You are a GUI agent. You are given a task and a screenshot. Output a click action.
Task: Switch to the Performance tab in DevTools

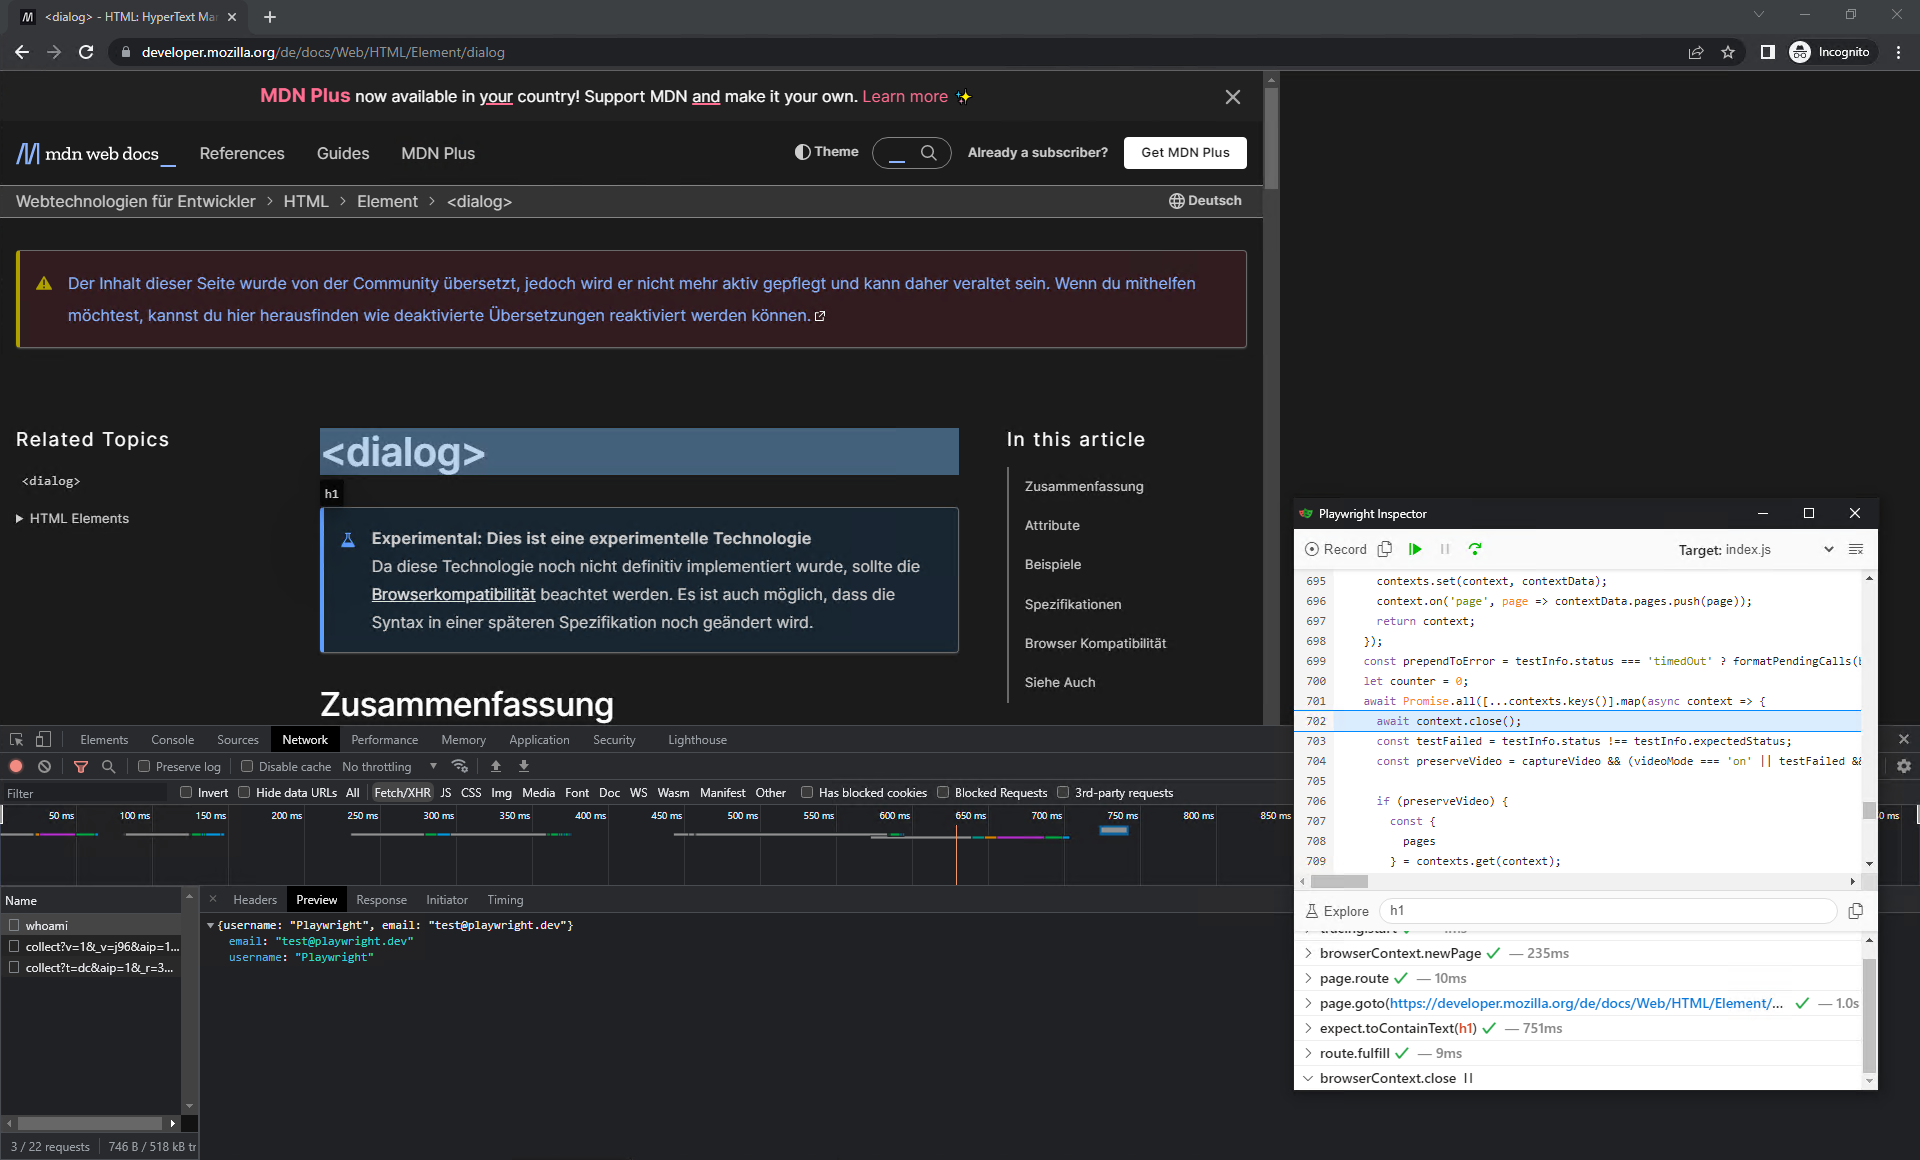pyautogui.click(x=385, y=739)
